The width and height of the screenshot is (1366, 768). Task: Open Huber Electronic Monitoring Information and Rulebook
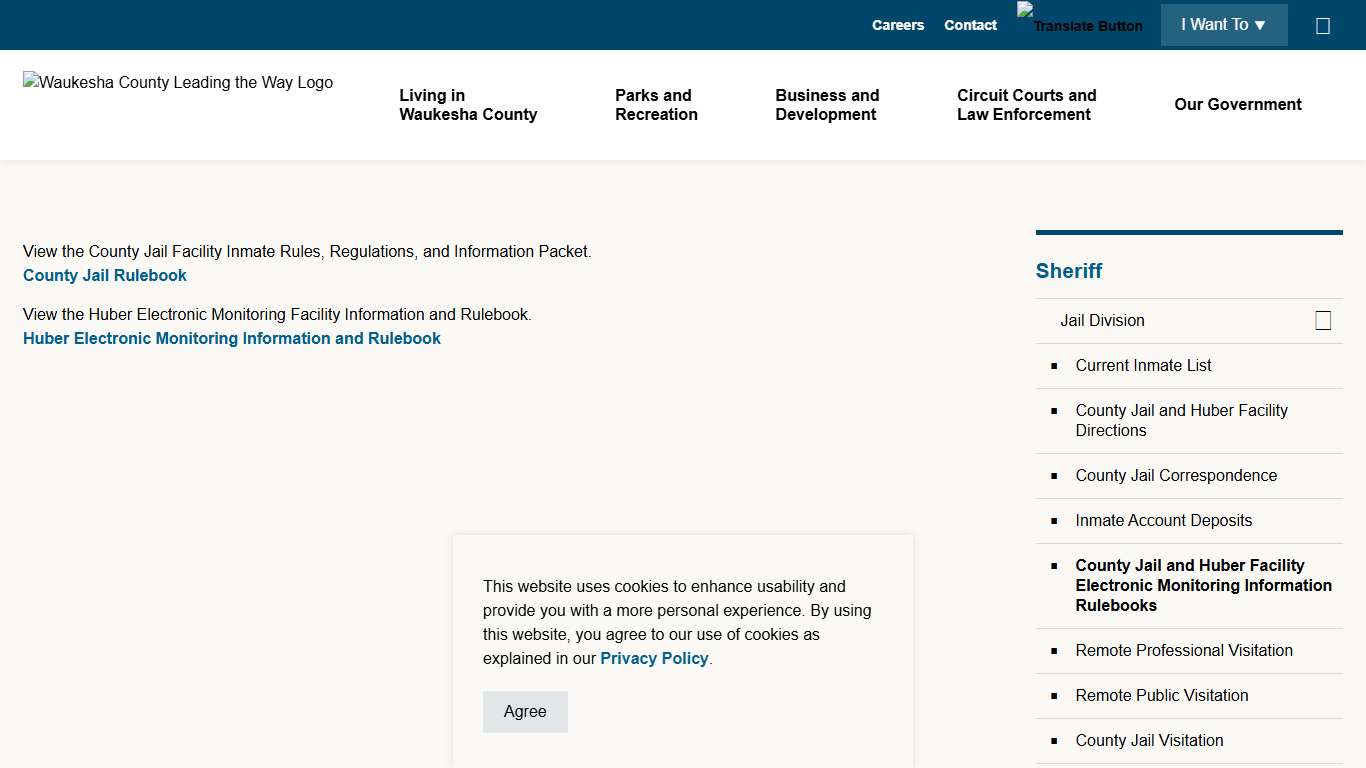(x=231, y=338)
